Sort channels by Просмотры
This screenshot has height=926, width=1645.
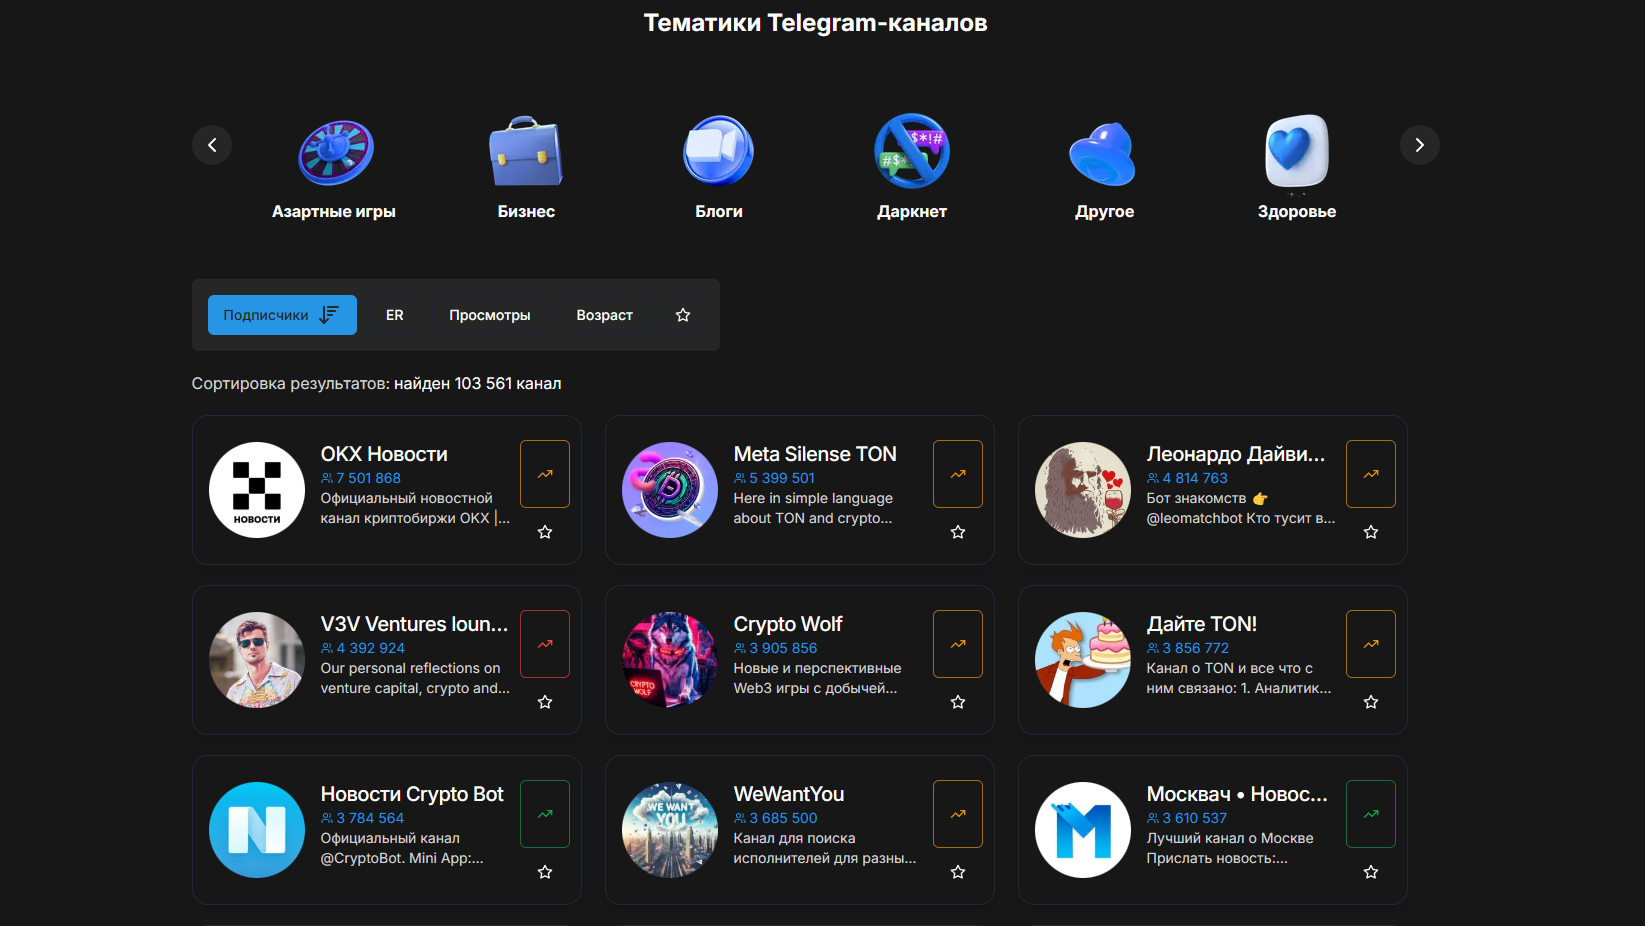pyautogui.click(x=490, y=315)
